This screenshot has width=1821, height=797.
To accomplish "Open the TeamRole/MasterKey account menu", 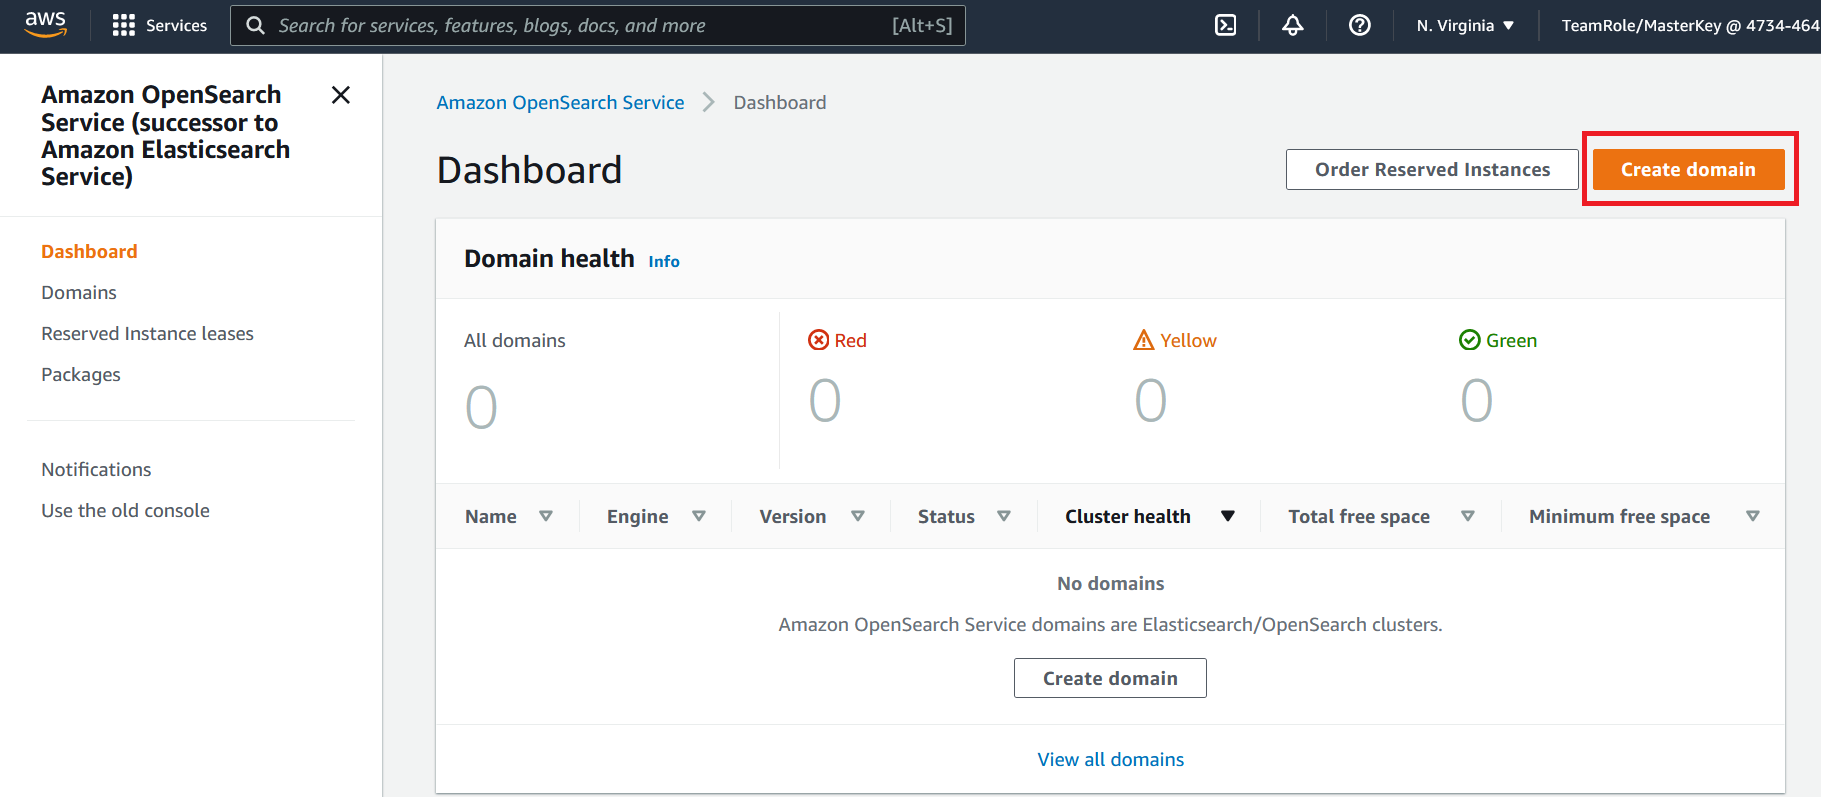I will 1690,25.
